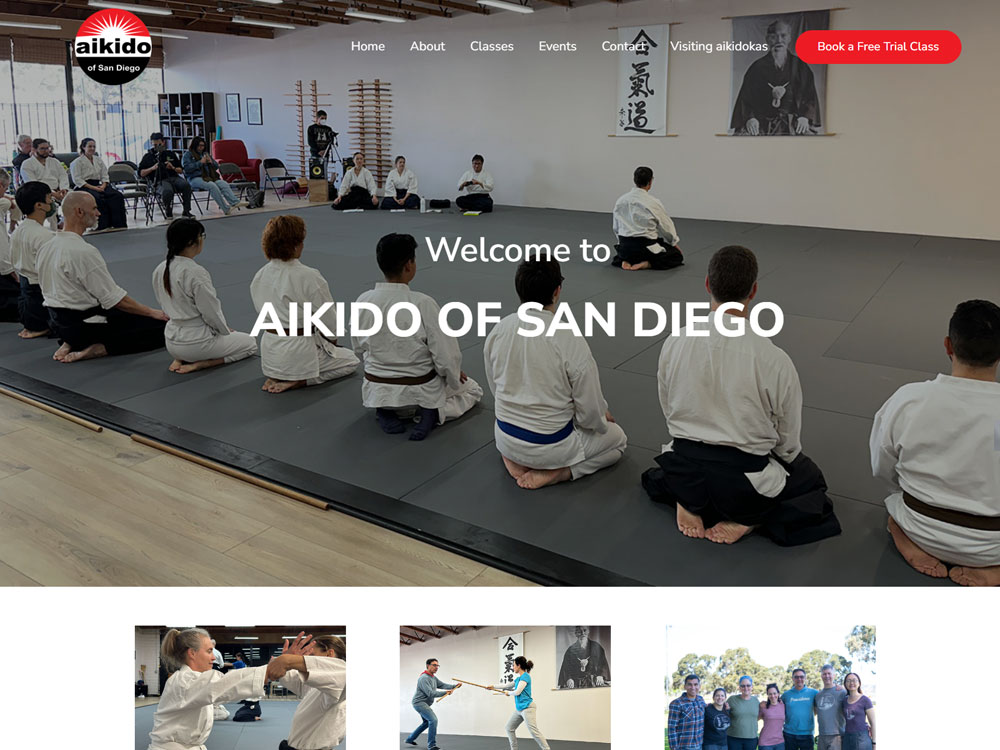Image resolution: width=1000 pixels, height=750 pixels.
Task: Click the wooden staff lying on the floor
Action: pyautogui.click(x=230, y=472)
